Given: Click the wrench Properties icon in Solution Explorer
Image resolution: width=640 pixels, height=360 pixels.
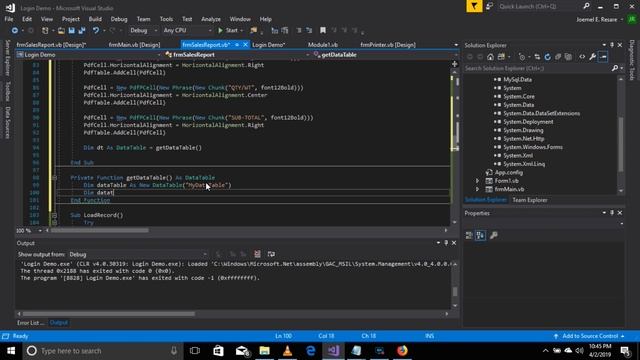Looking at the screenshot, I should tap(592, 57).
